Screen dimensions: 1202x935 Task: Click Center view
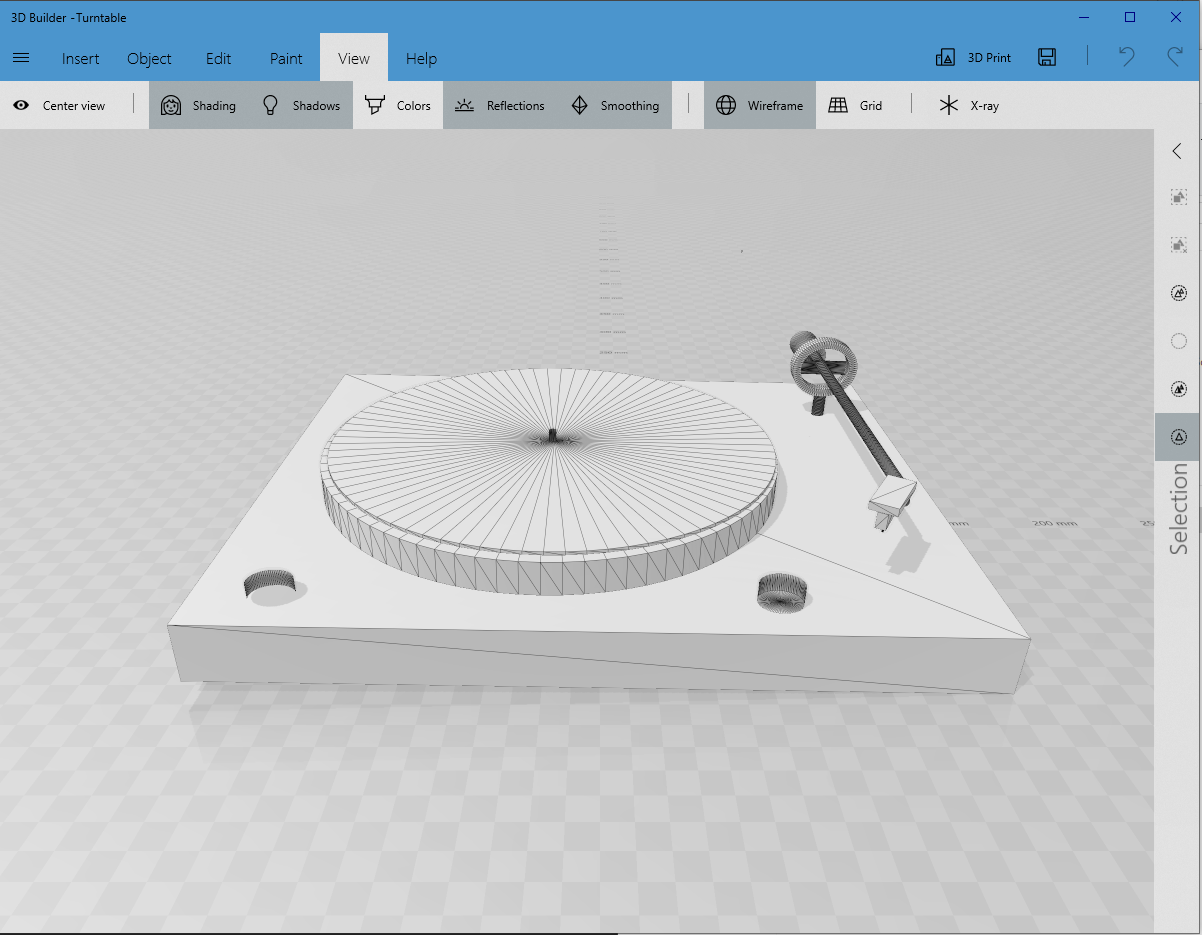[x=59, y=105]
